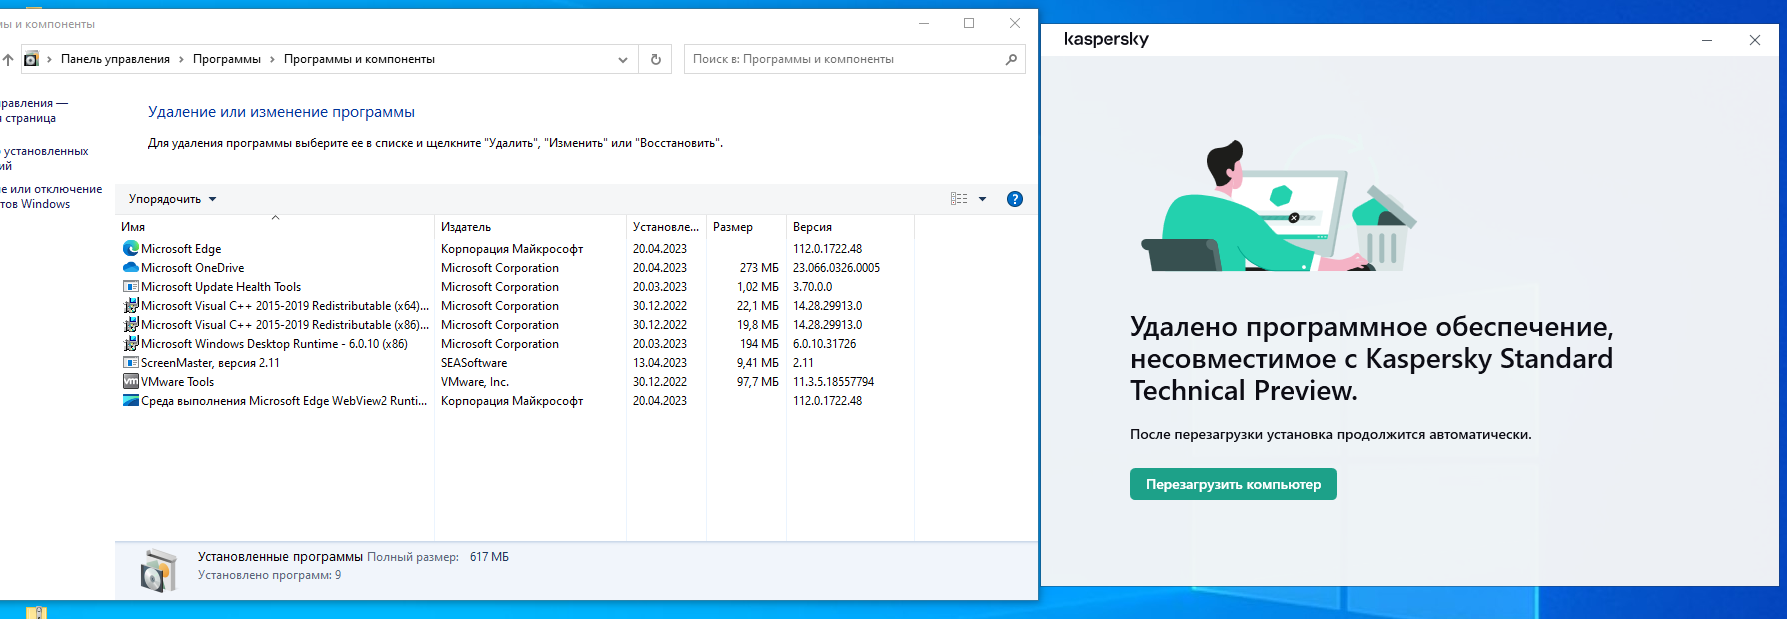Click the Control Panel icon in address bar
This screenshot has height=619, width=1787.
tap(31, 59)
